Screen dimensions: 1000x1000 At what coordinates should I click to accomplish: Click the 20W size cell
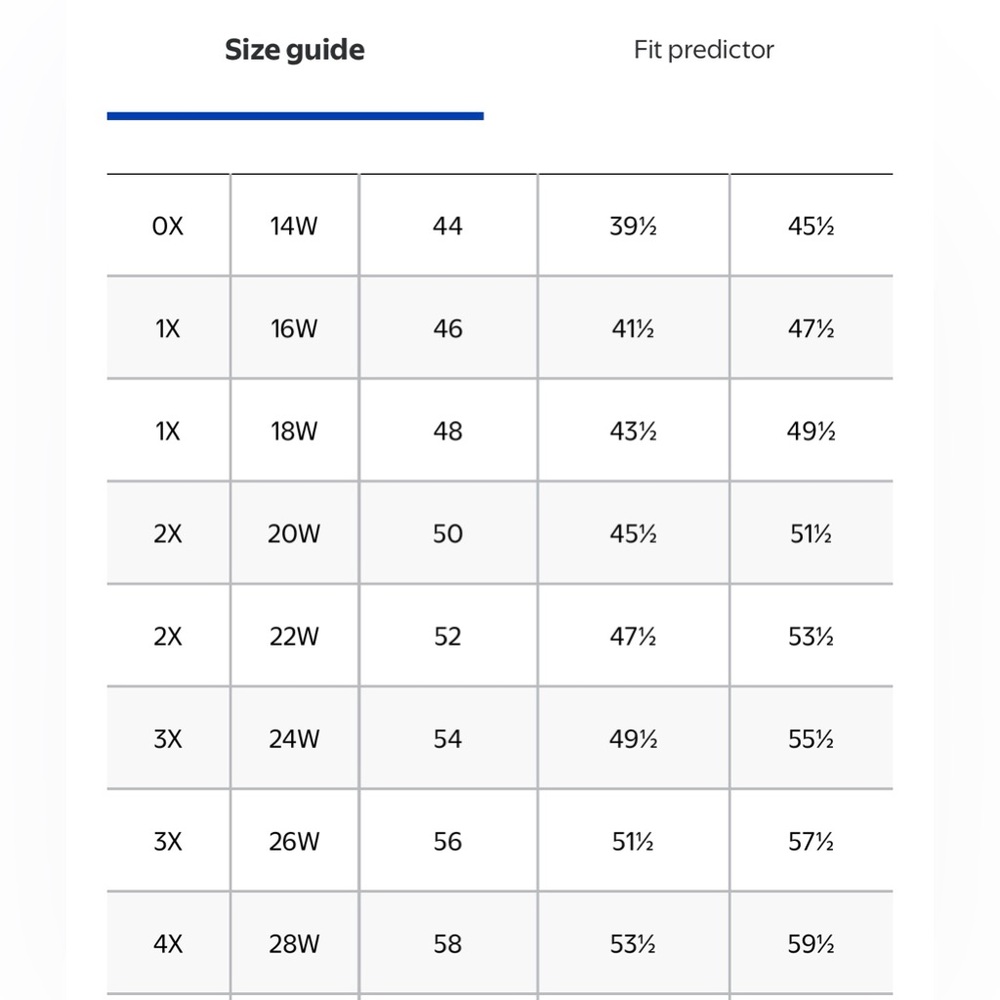[x=294, y=534]
